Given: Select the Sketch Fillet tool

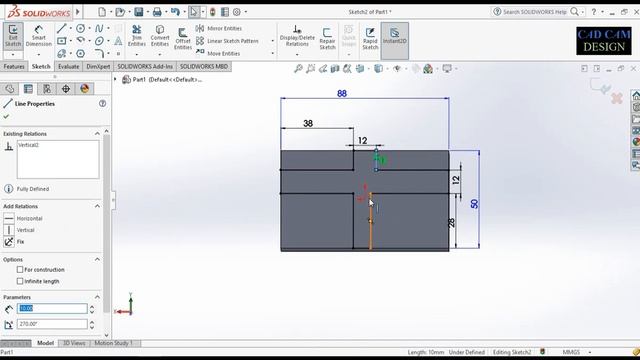Looking at the screenshot, I should [99, 53].
